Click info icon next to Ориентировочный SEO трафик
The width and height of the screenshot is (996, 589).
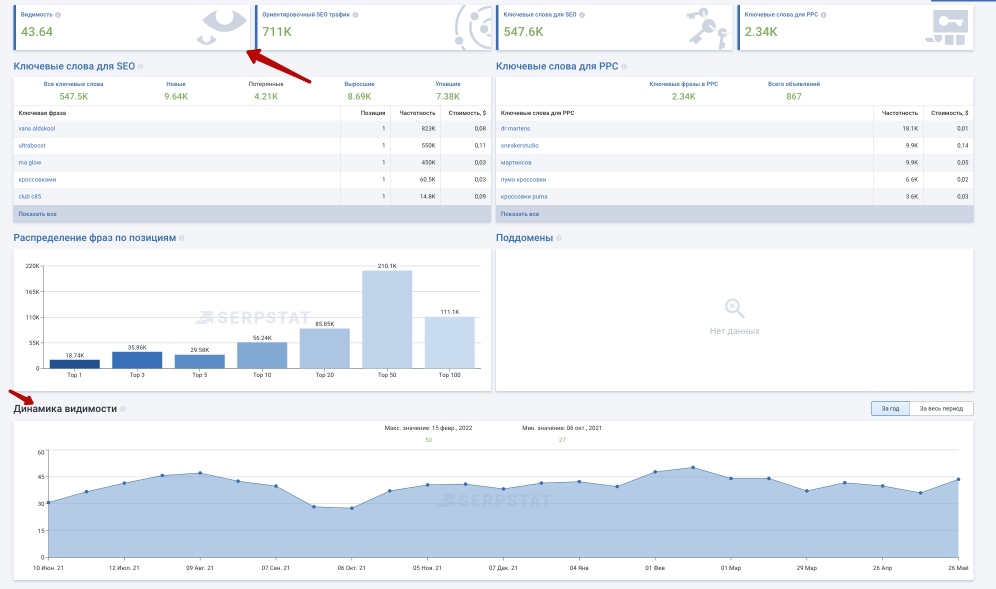356,15
